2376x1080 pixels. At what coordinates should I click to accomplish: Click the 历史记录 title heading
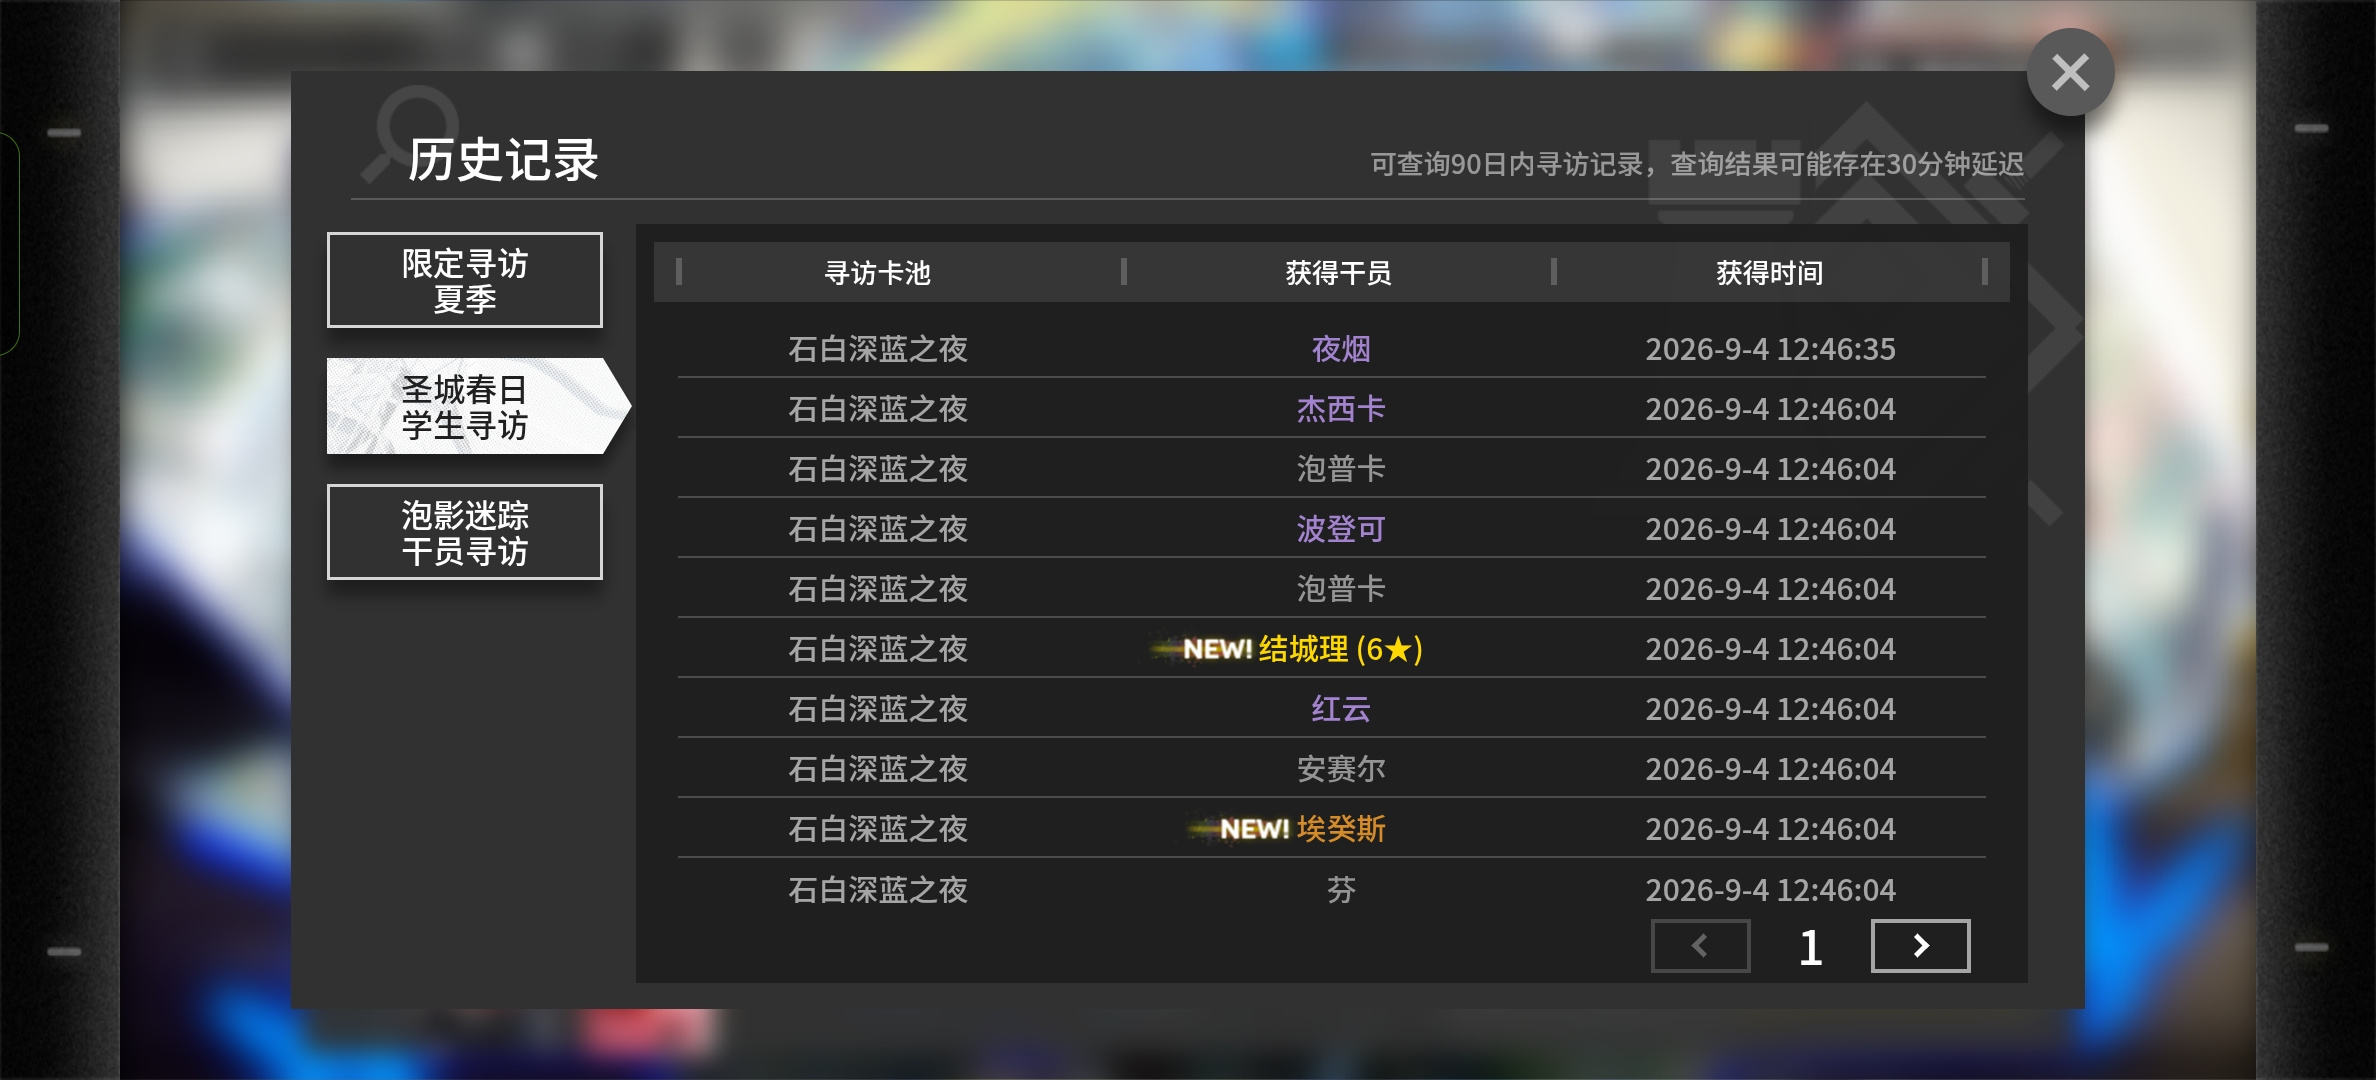click(x=503, y=160)
